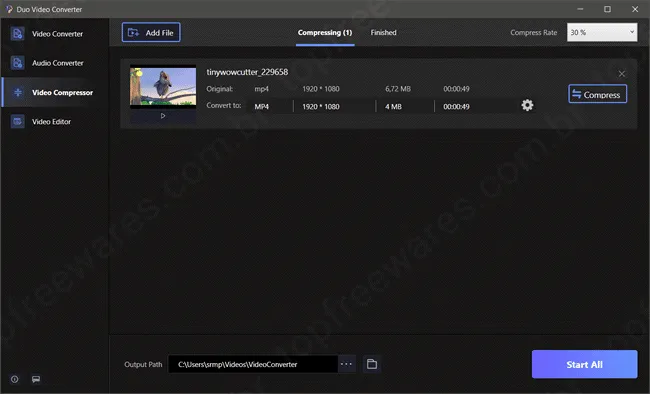Click the 4 MB target size value
Screen dimensions: 650x394
click(393, 107)
